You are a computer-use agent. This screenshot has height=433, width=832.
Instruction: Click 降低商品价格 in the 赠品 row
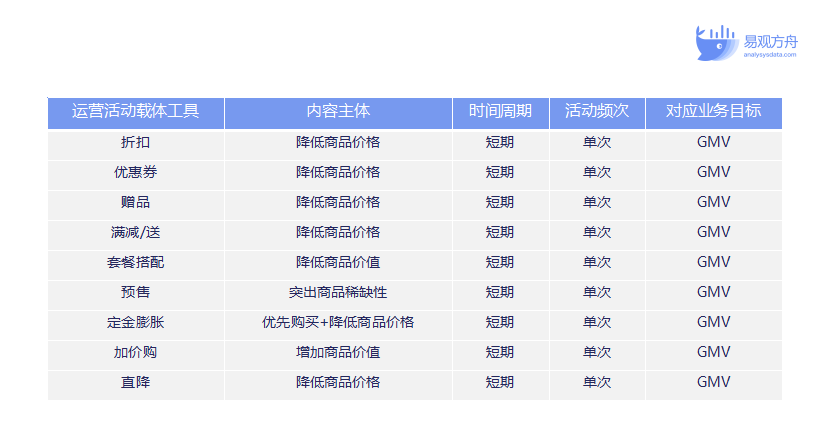pos(338,202)
